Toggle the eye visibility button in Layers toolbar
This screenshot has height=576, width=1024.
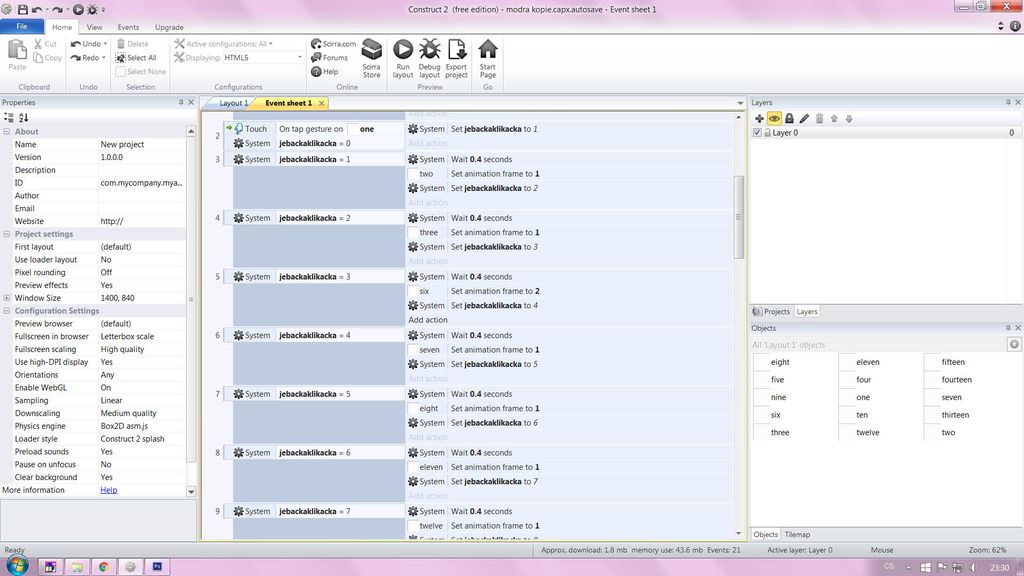(x=774, y=118)
